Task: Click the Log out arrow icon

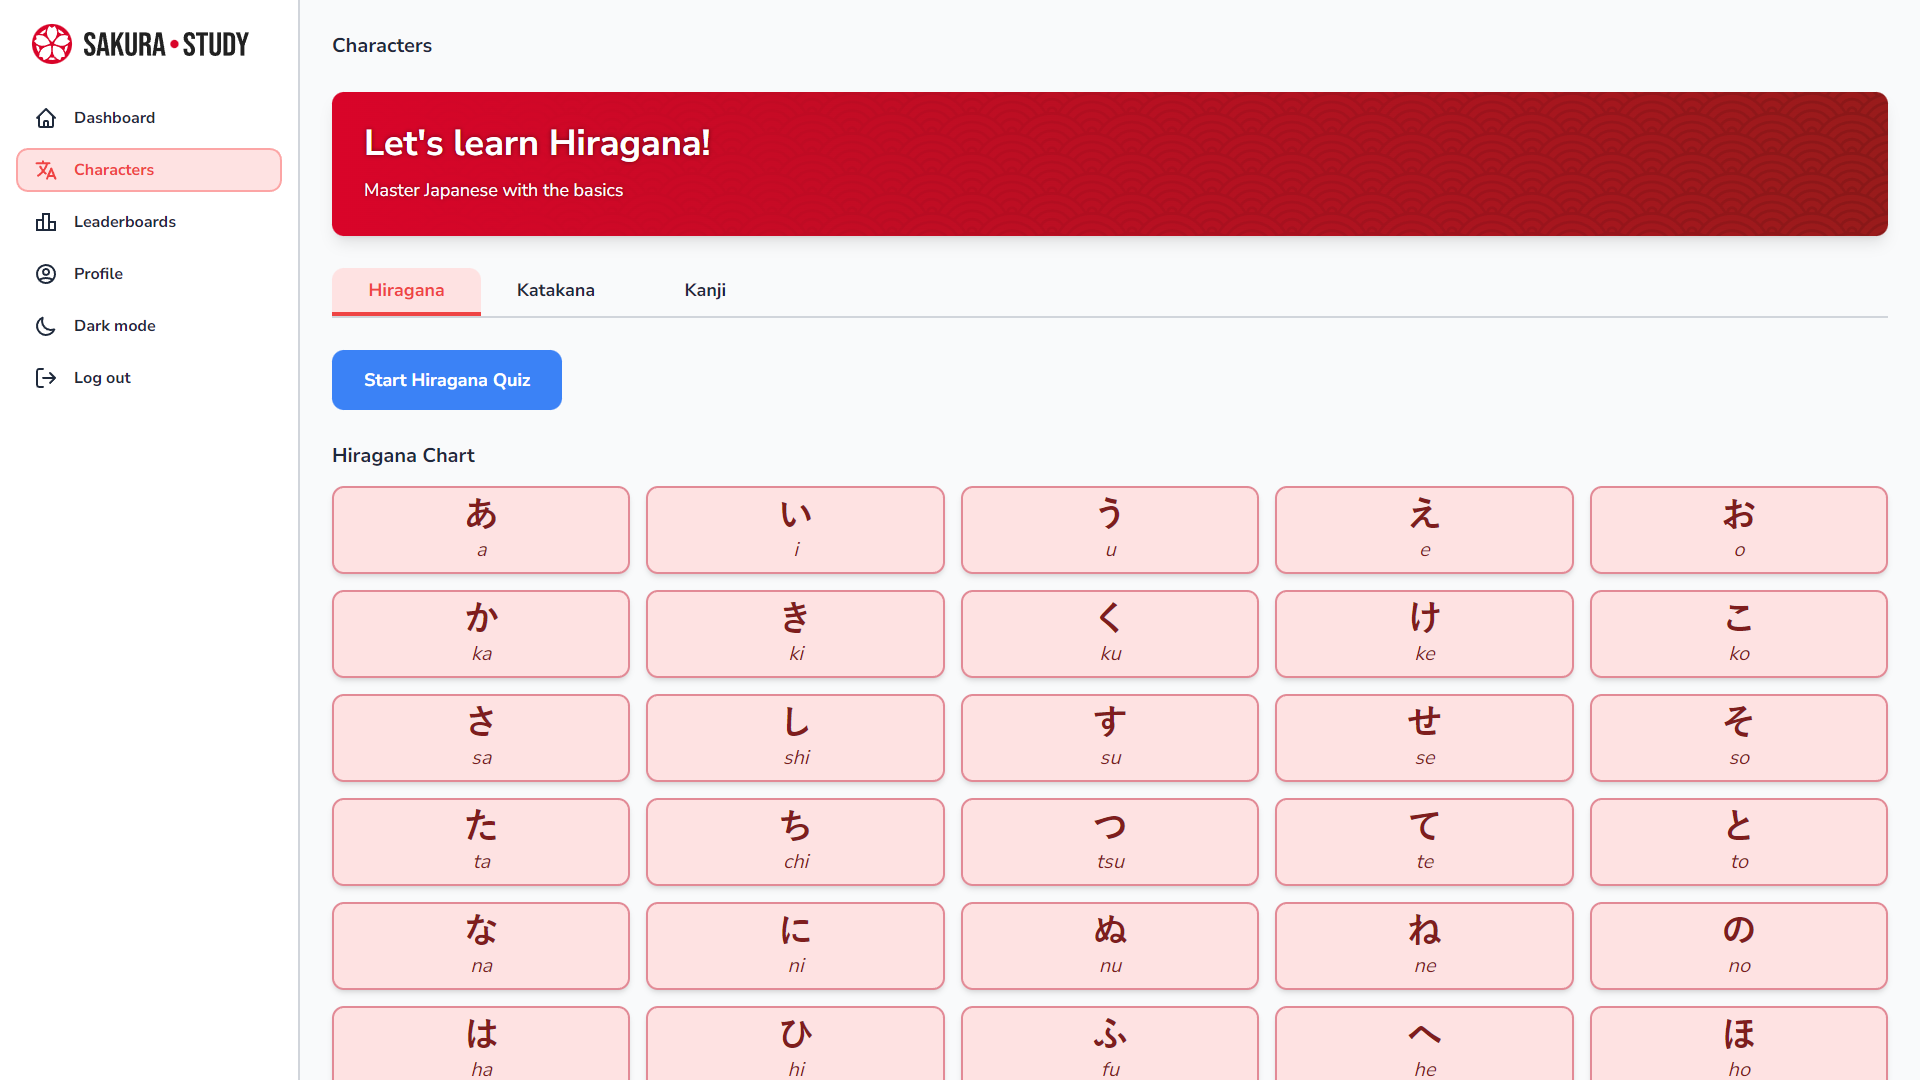Action: 46,378
